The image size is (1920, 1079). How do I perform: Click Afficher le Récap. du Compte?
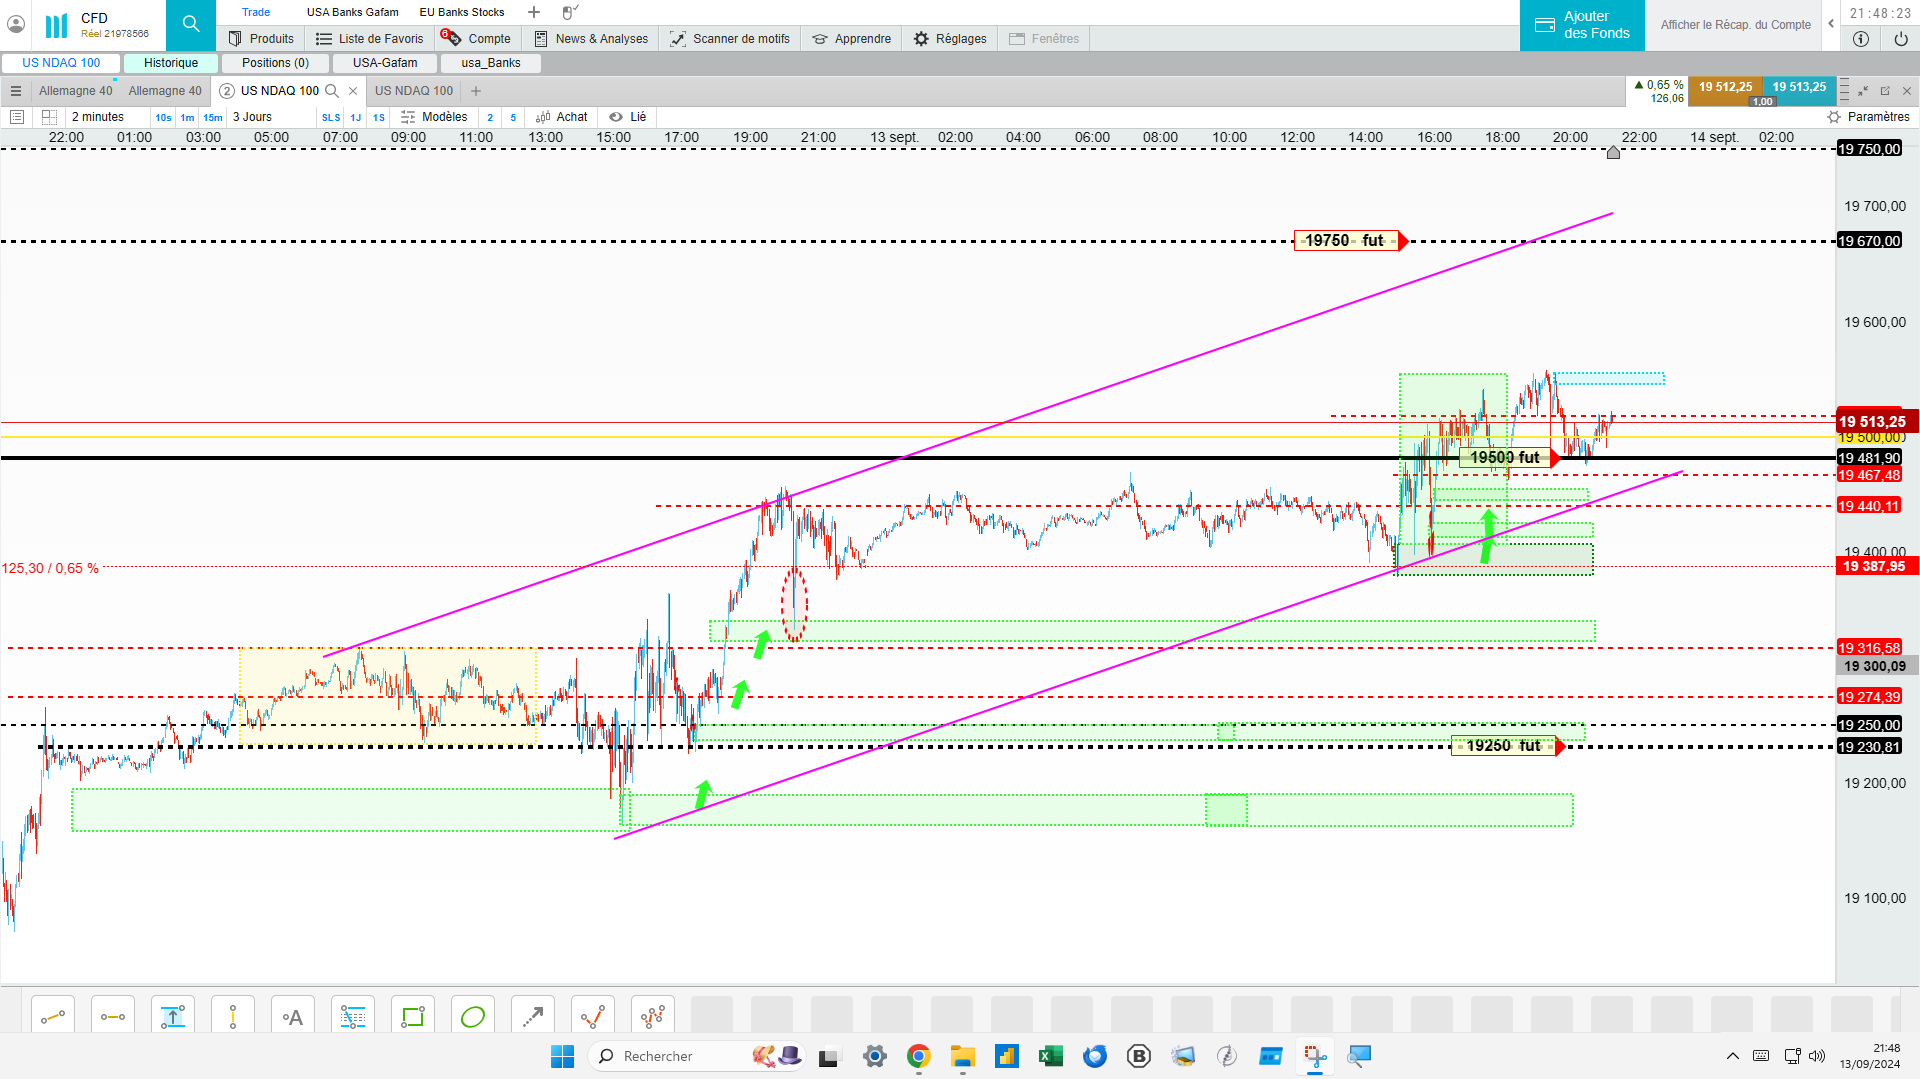1736,25
